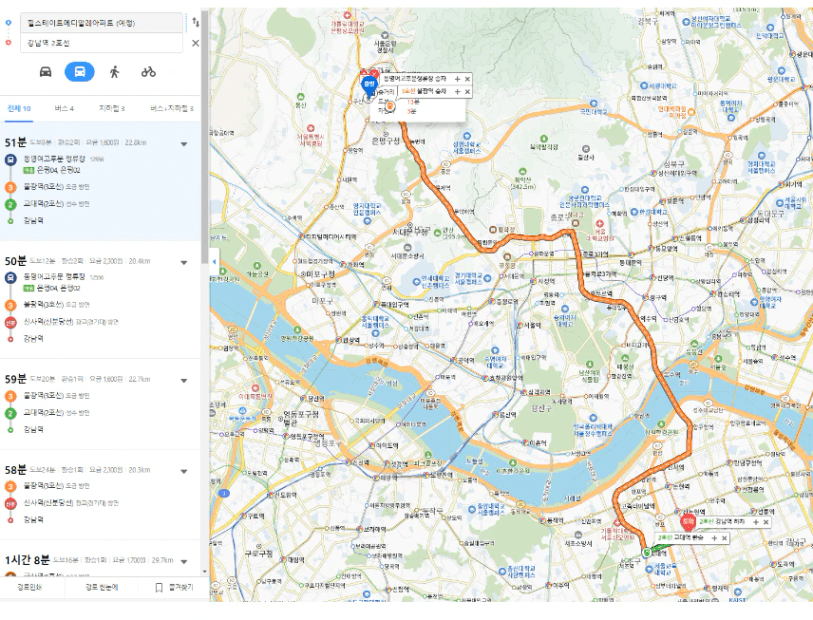Click the red destination marker on the map
Screen dimensions: 813x620
point(688,523)
